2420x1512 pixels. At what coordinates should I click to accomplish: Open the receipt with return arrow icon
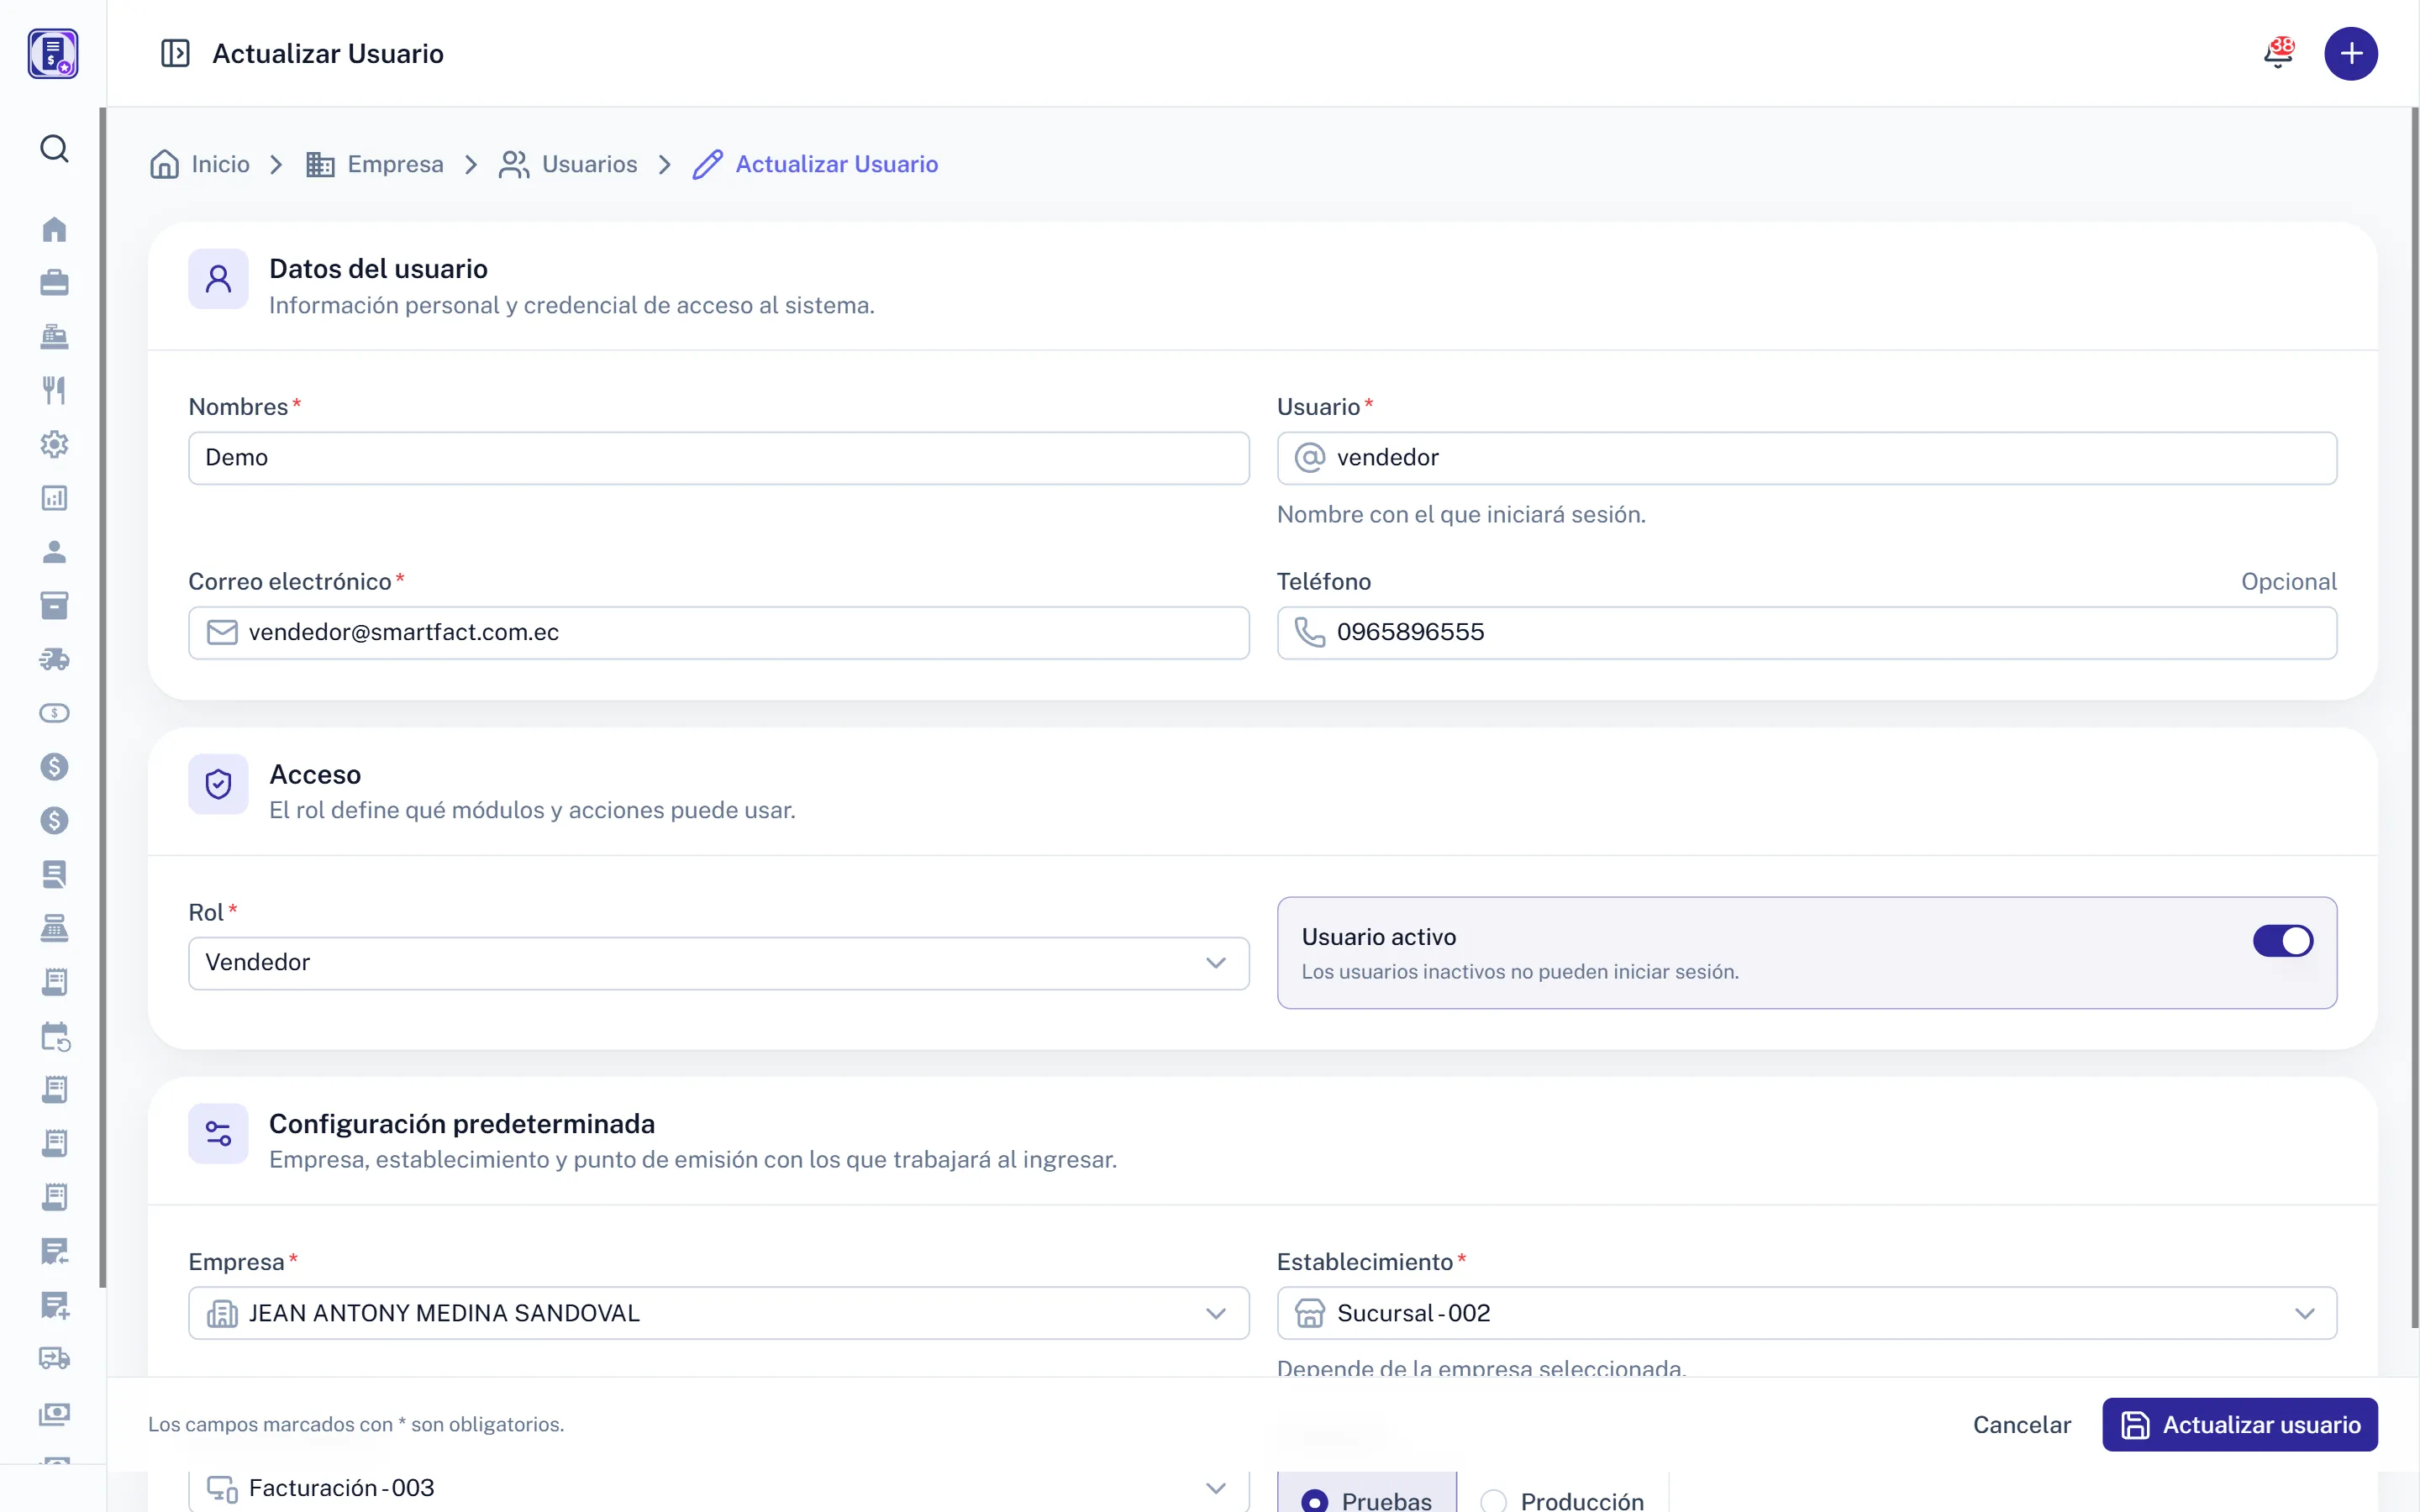click(x=54, y=1251)
